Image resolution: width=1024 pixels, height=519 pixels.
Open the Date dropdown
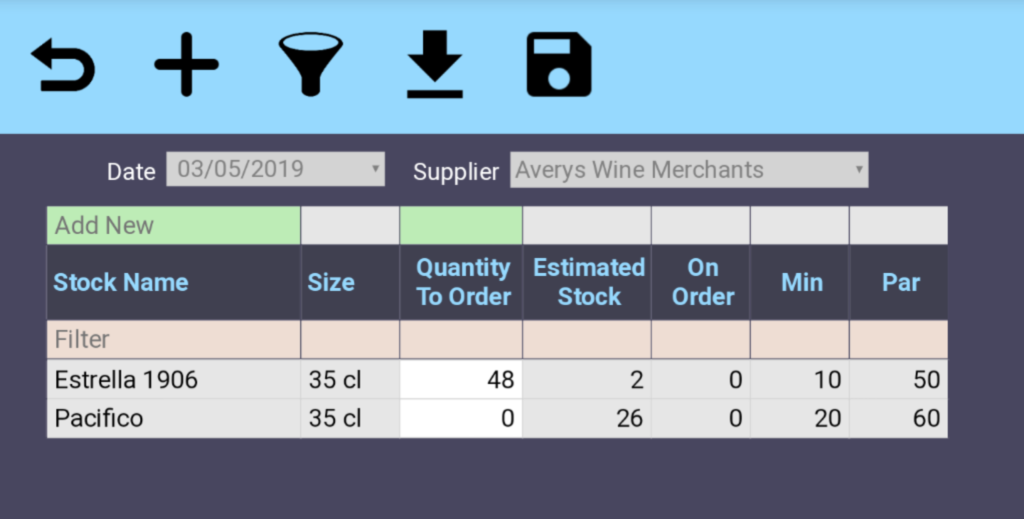click(x=275, y=170)
